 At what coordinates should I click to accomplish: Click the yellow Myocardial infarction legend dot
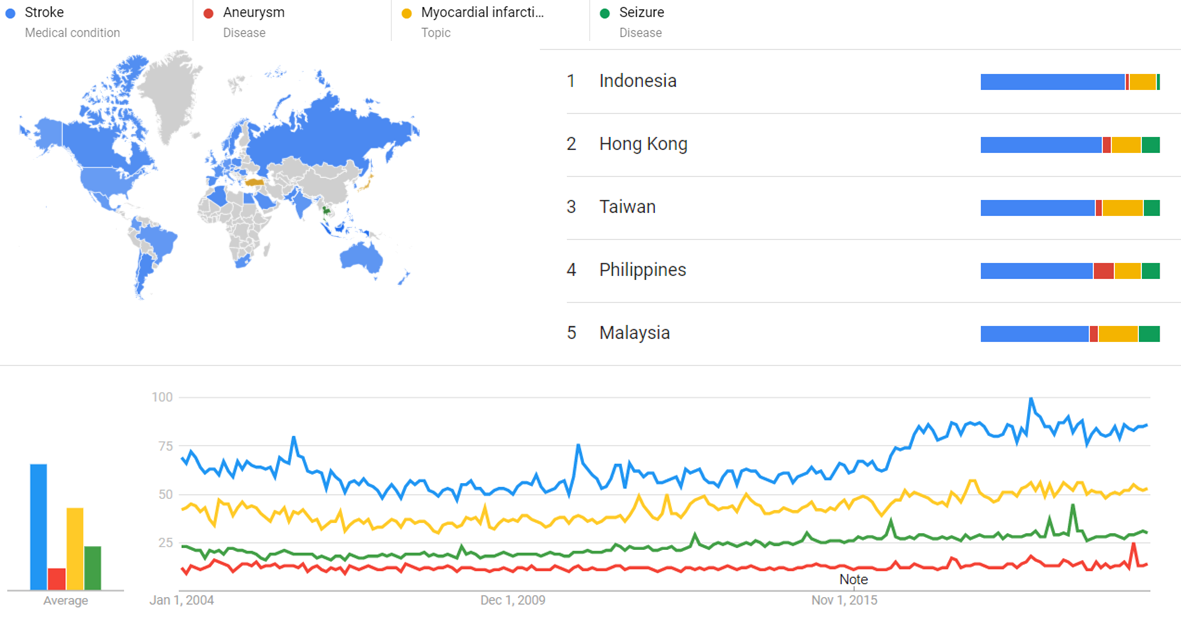407,13
